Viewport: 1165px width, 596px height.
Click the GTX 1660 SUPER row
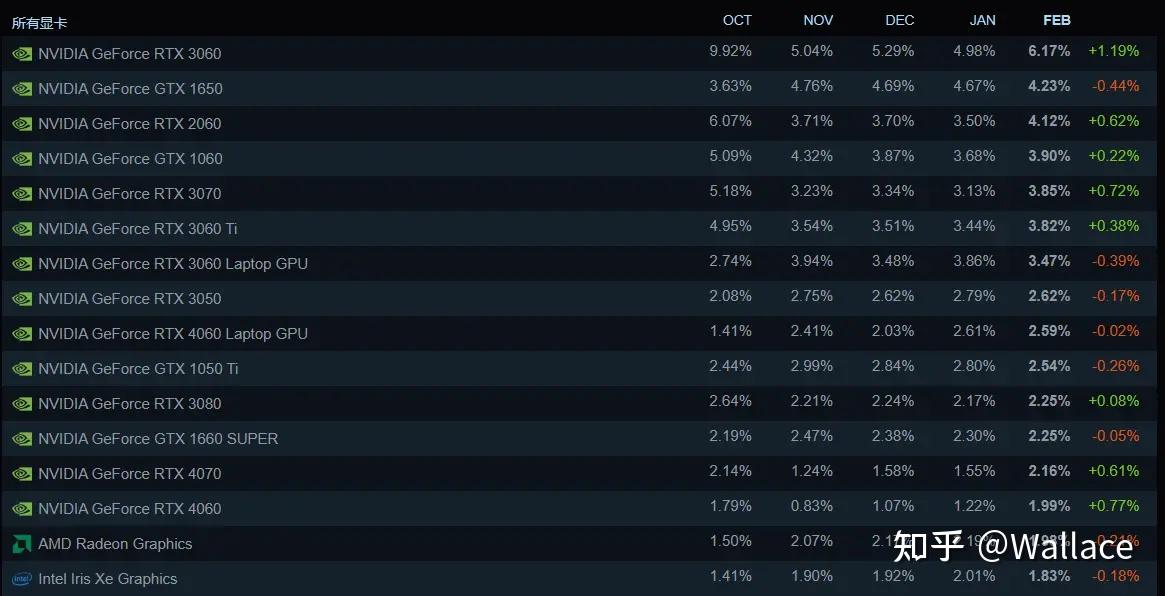click(x=157, y=439)
